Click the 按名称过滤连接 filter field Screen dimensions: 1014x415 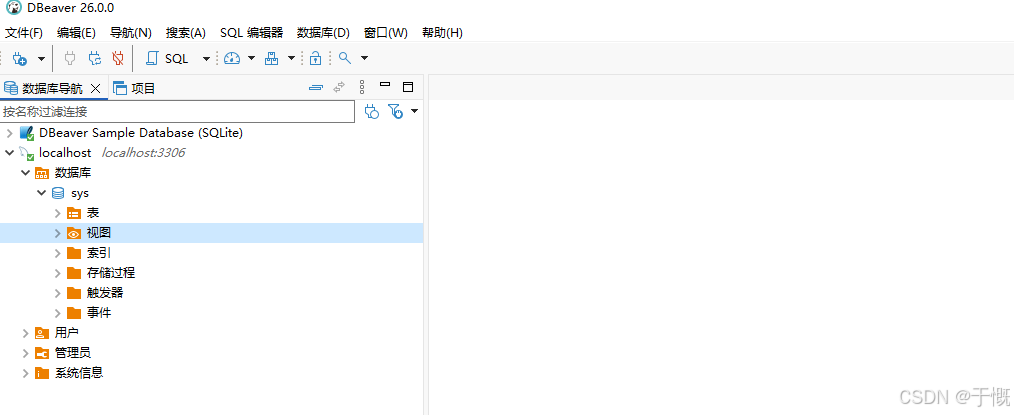178,112
